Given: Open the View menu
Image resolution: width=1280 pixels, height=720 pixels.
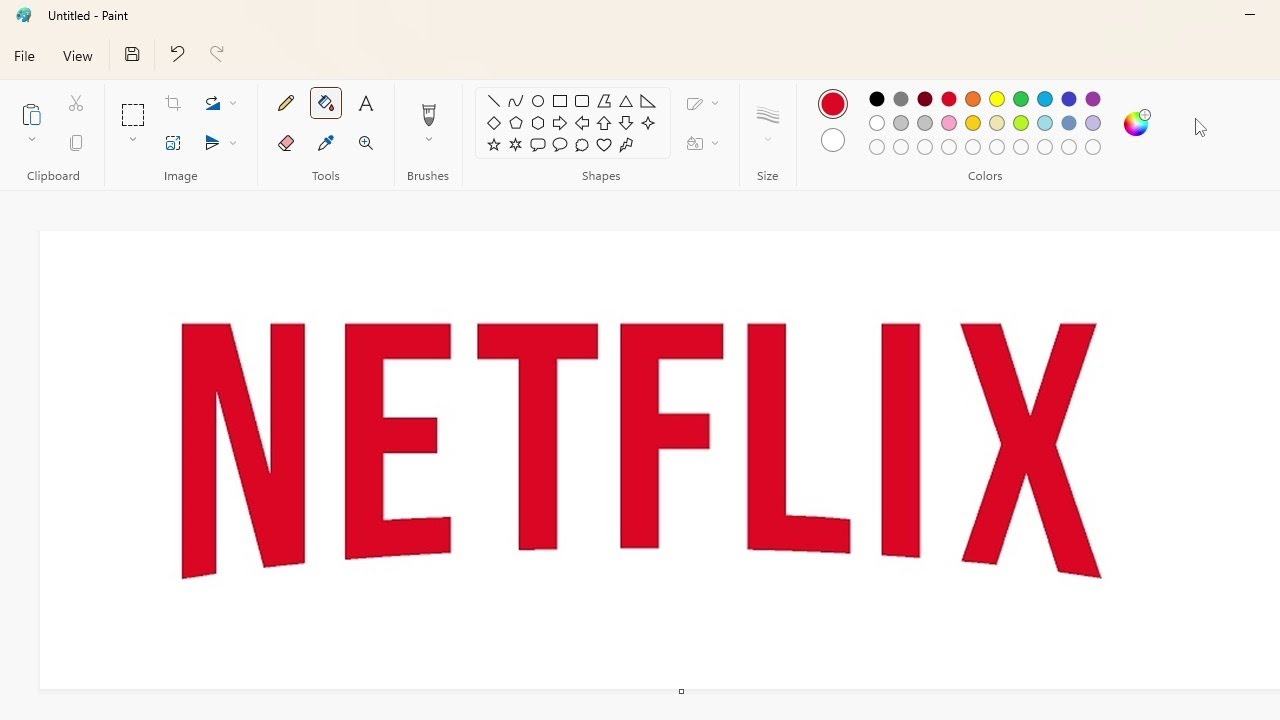Looking at the screenshot, I should point(78,56).
